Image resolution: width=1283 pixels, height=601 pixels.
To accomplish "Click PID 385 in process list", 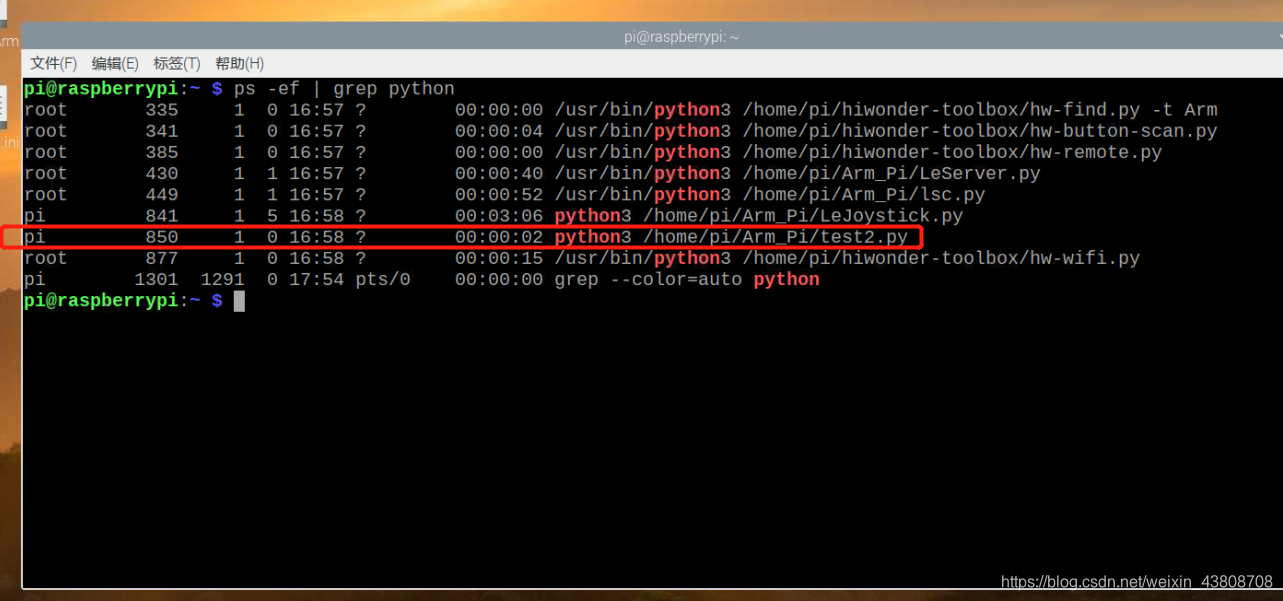I will (x=161, y=152).
